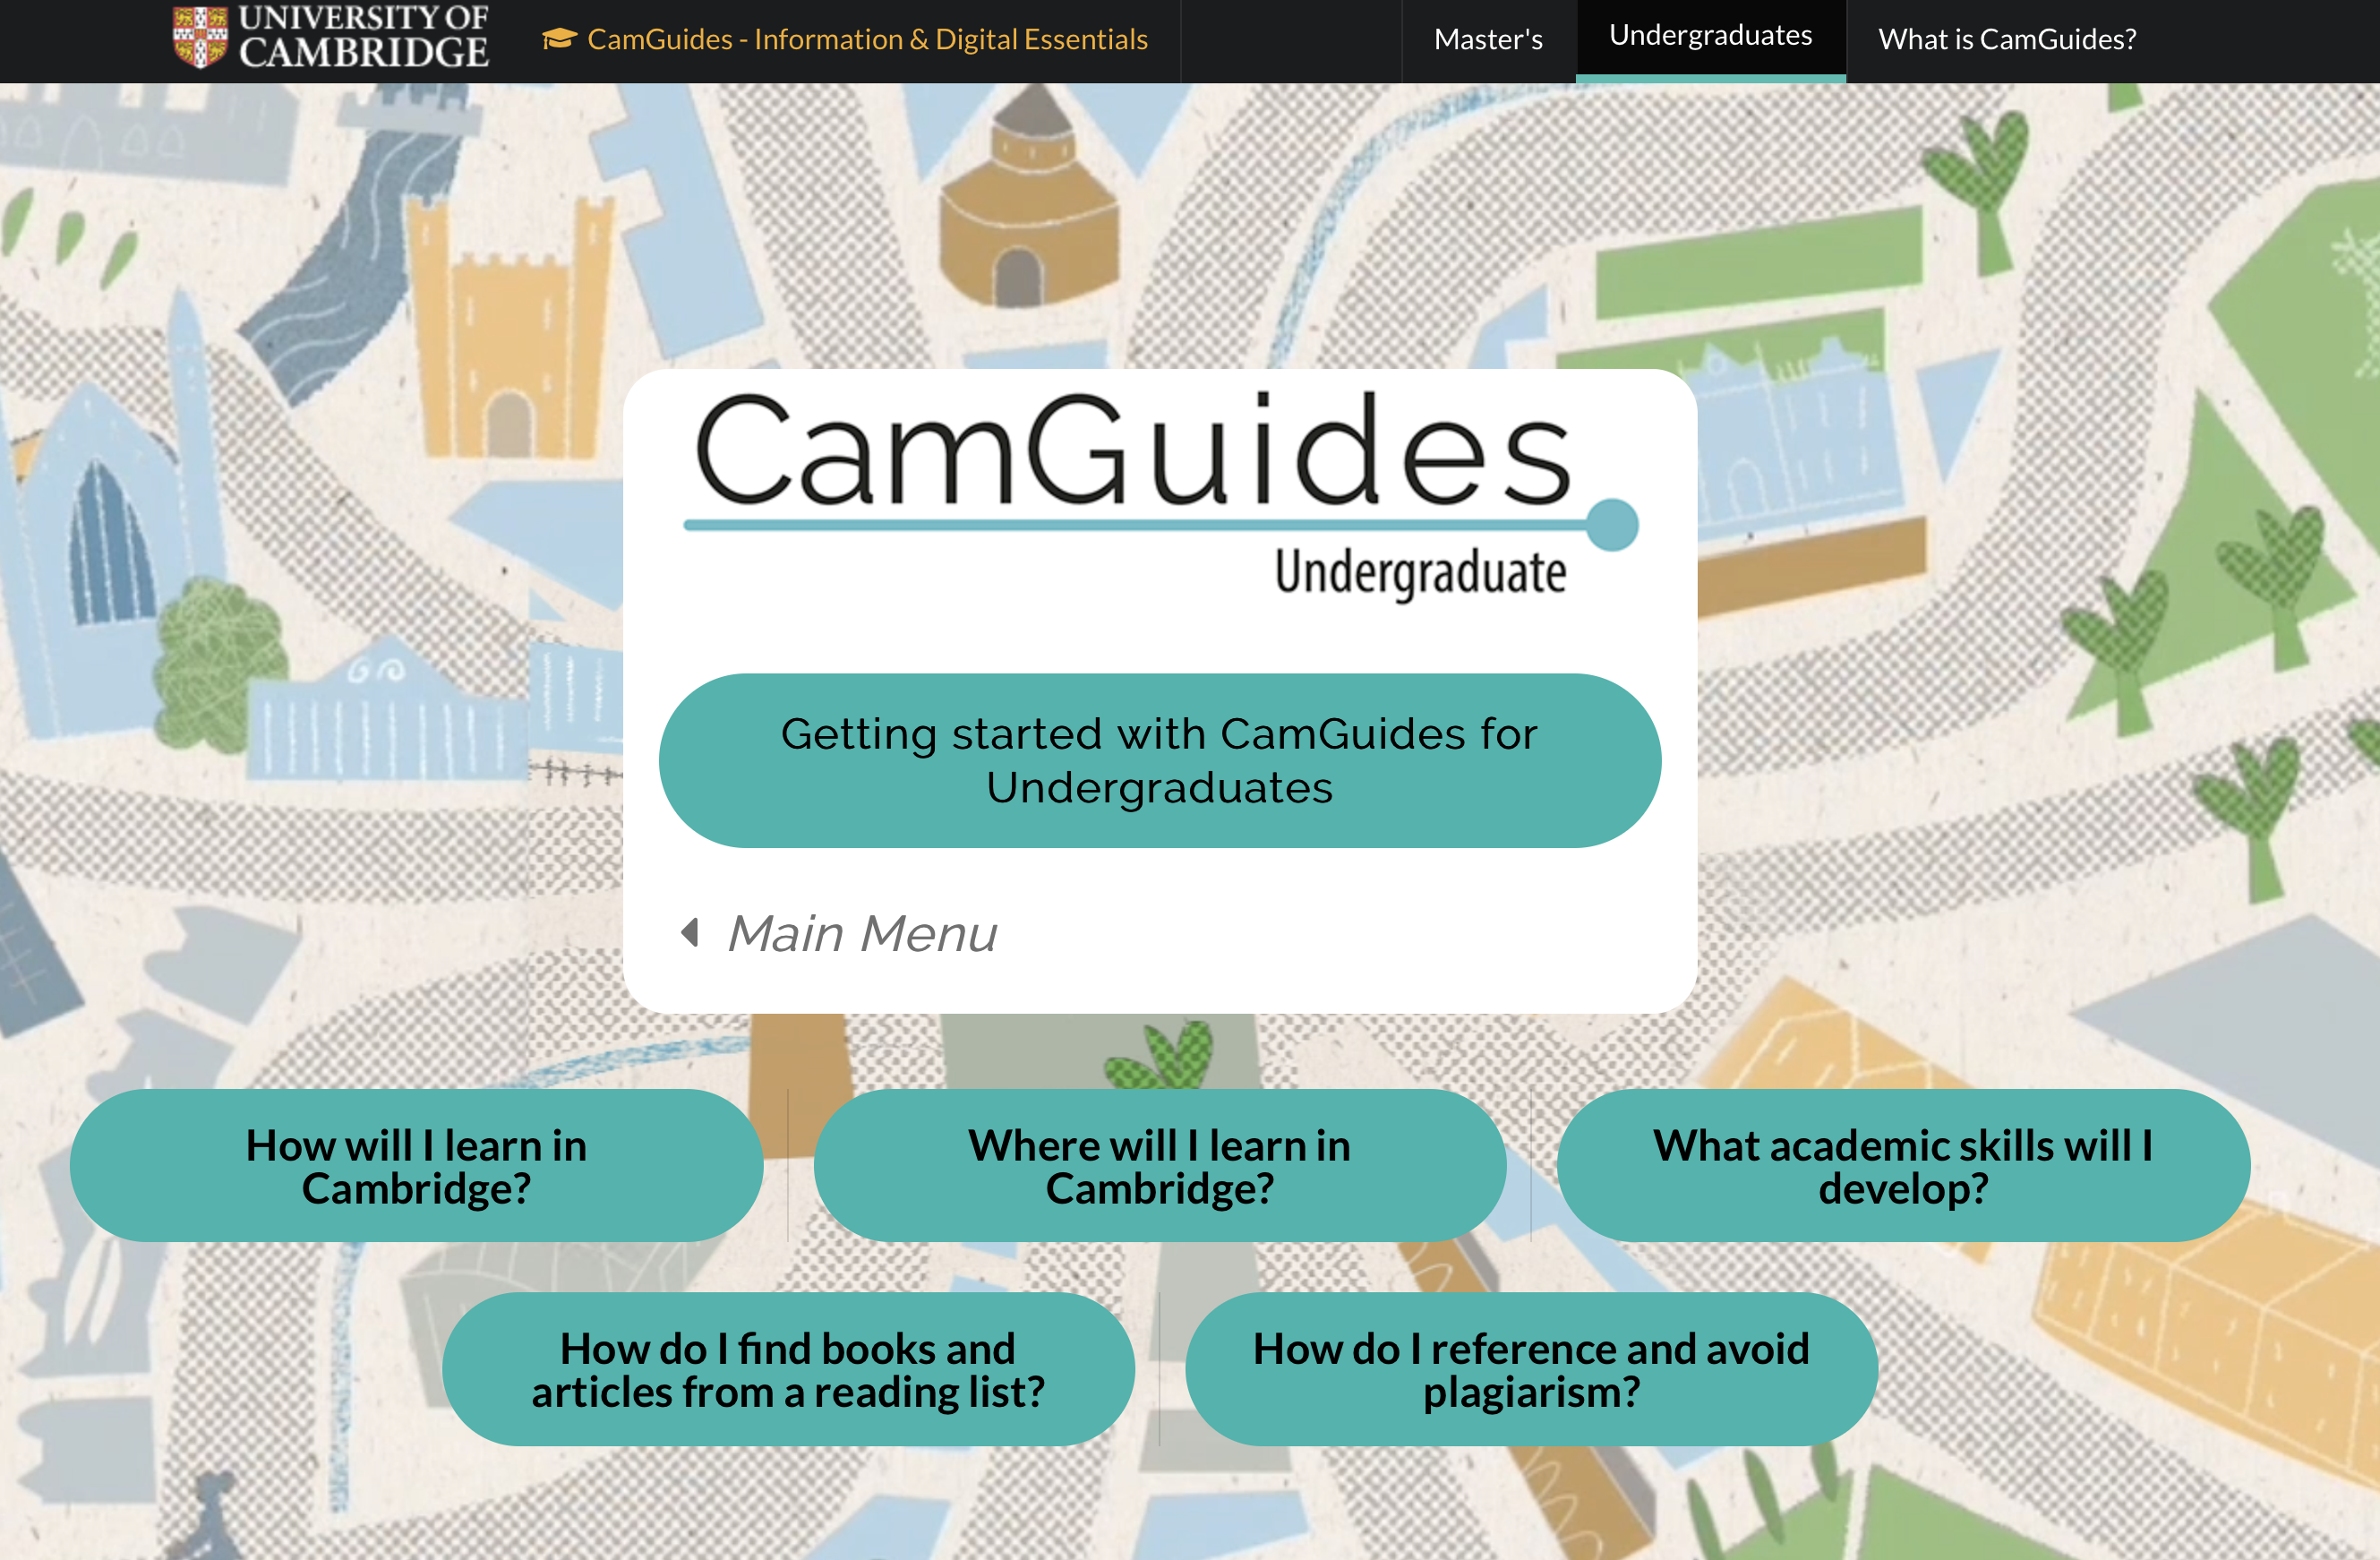Click the teal dot slider on CamGuides logo
This screenshot has height=1560, width=2380.
[x=1614, y=524]
